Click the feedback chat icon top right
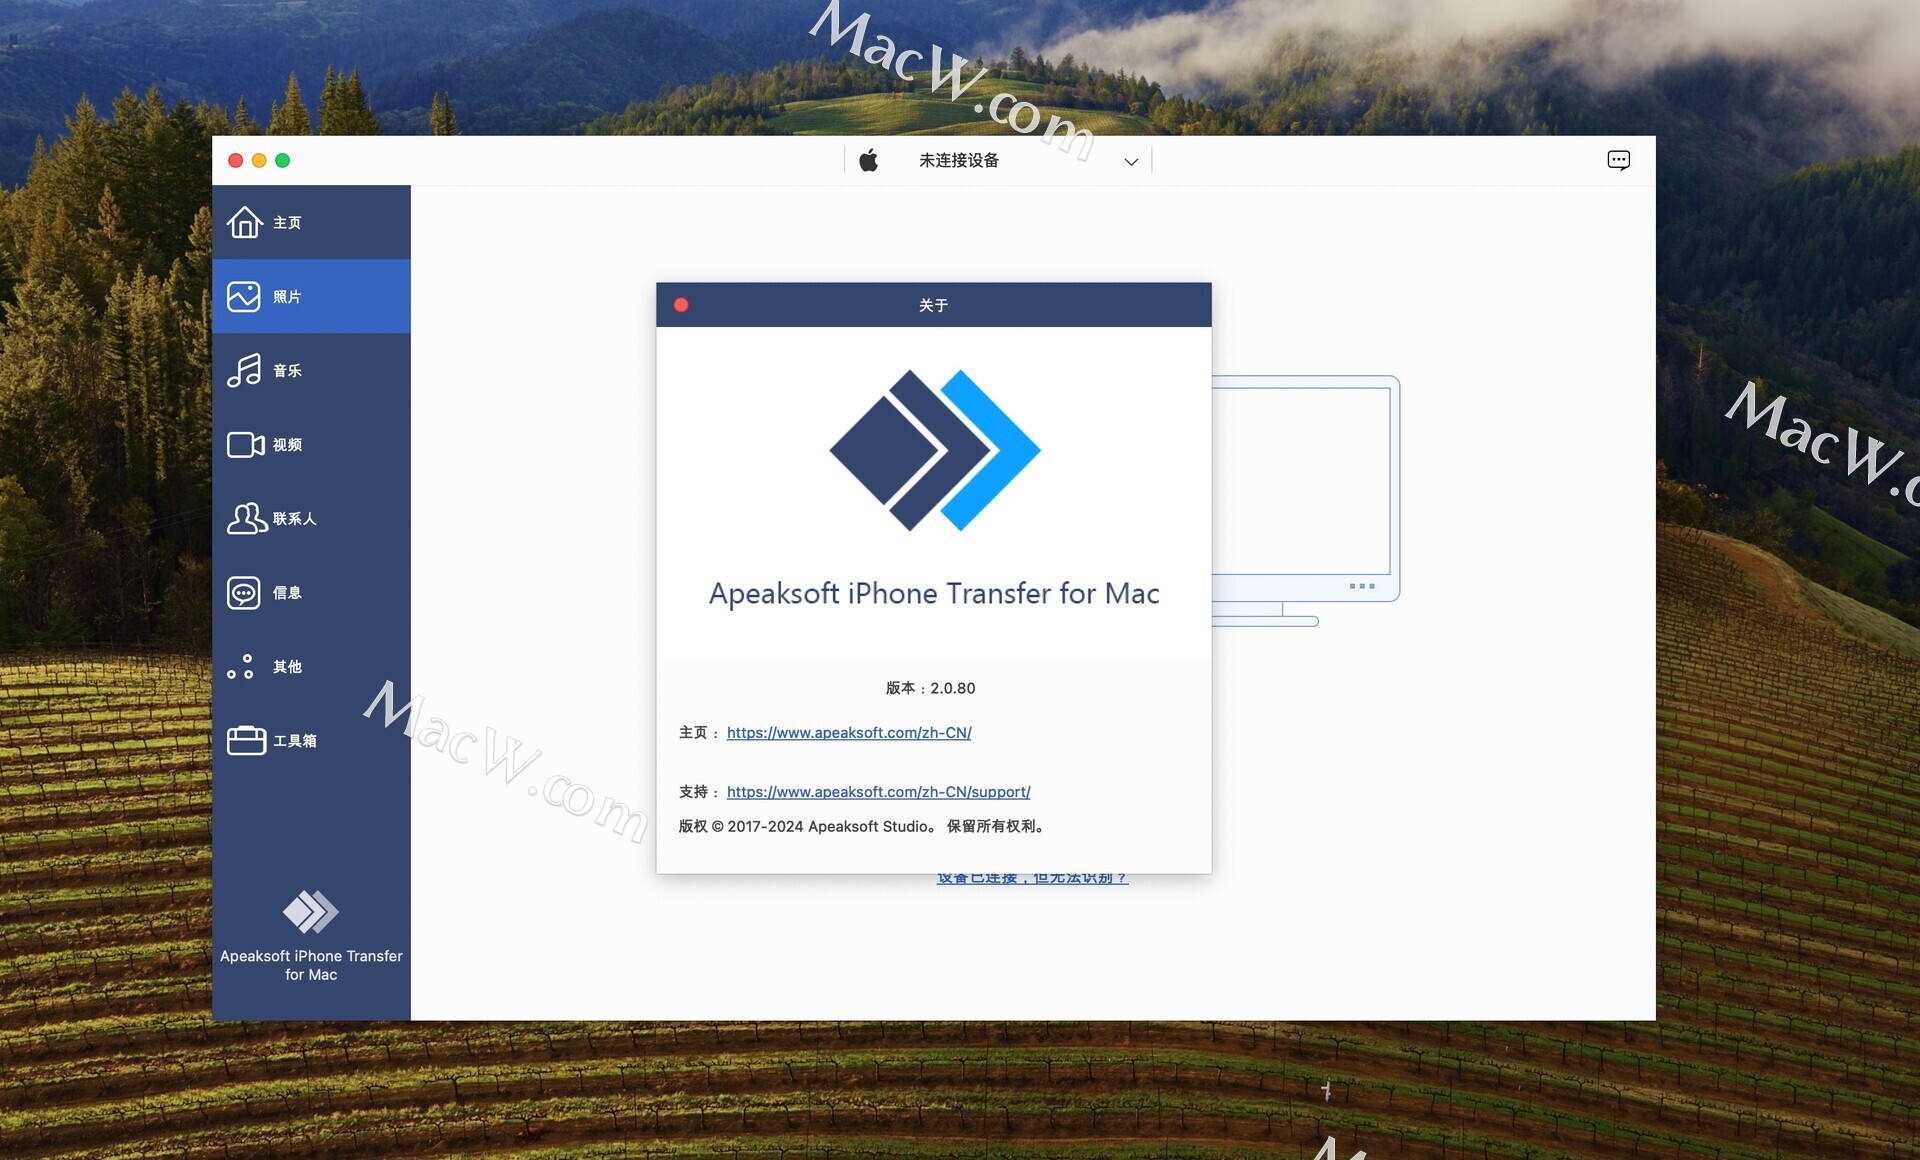 coord(1618,160)
